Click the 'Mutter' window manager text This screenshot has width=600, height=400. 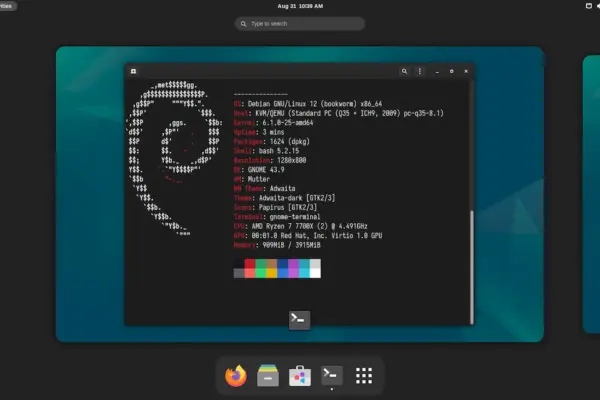pyautogui.click(x=259, y=179)
